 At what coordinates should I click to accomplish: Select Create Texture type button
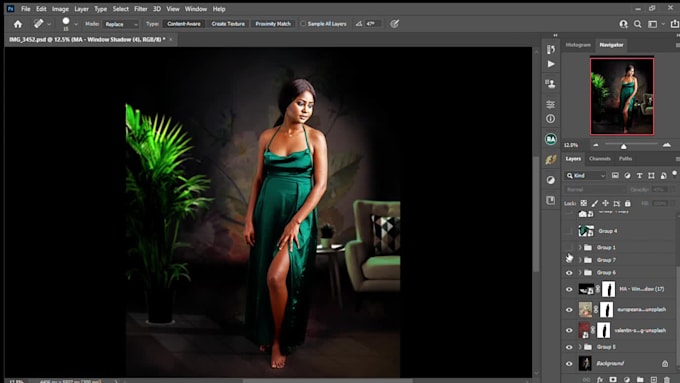point(228,24)
